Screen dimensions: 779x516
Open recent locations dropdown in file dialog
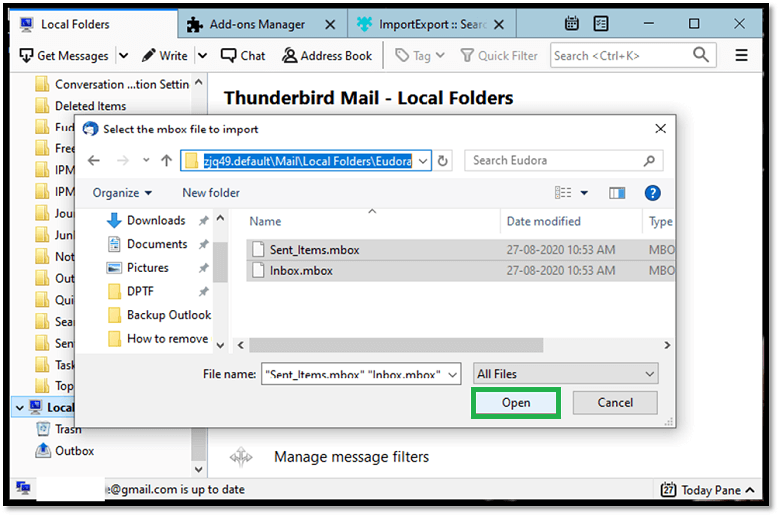coord(146,160)
